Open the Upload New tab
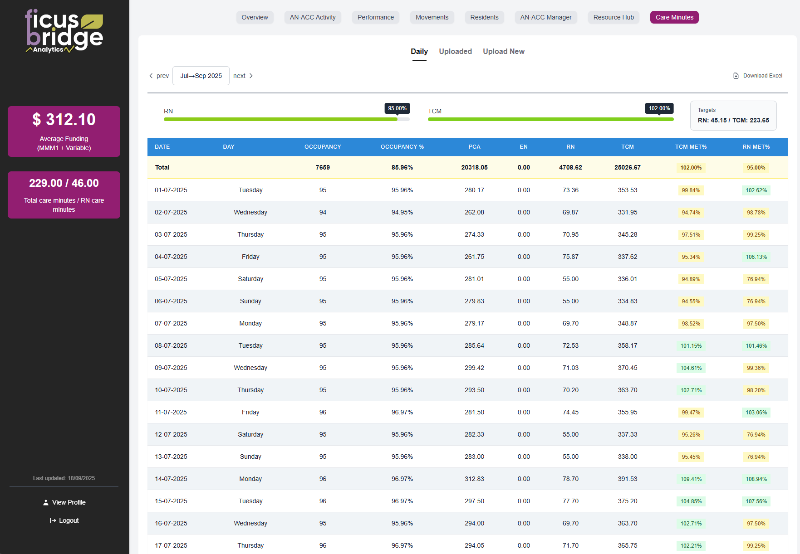The height and width of the screenshot is (554, 800). (503, 51)
